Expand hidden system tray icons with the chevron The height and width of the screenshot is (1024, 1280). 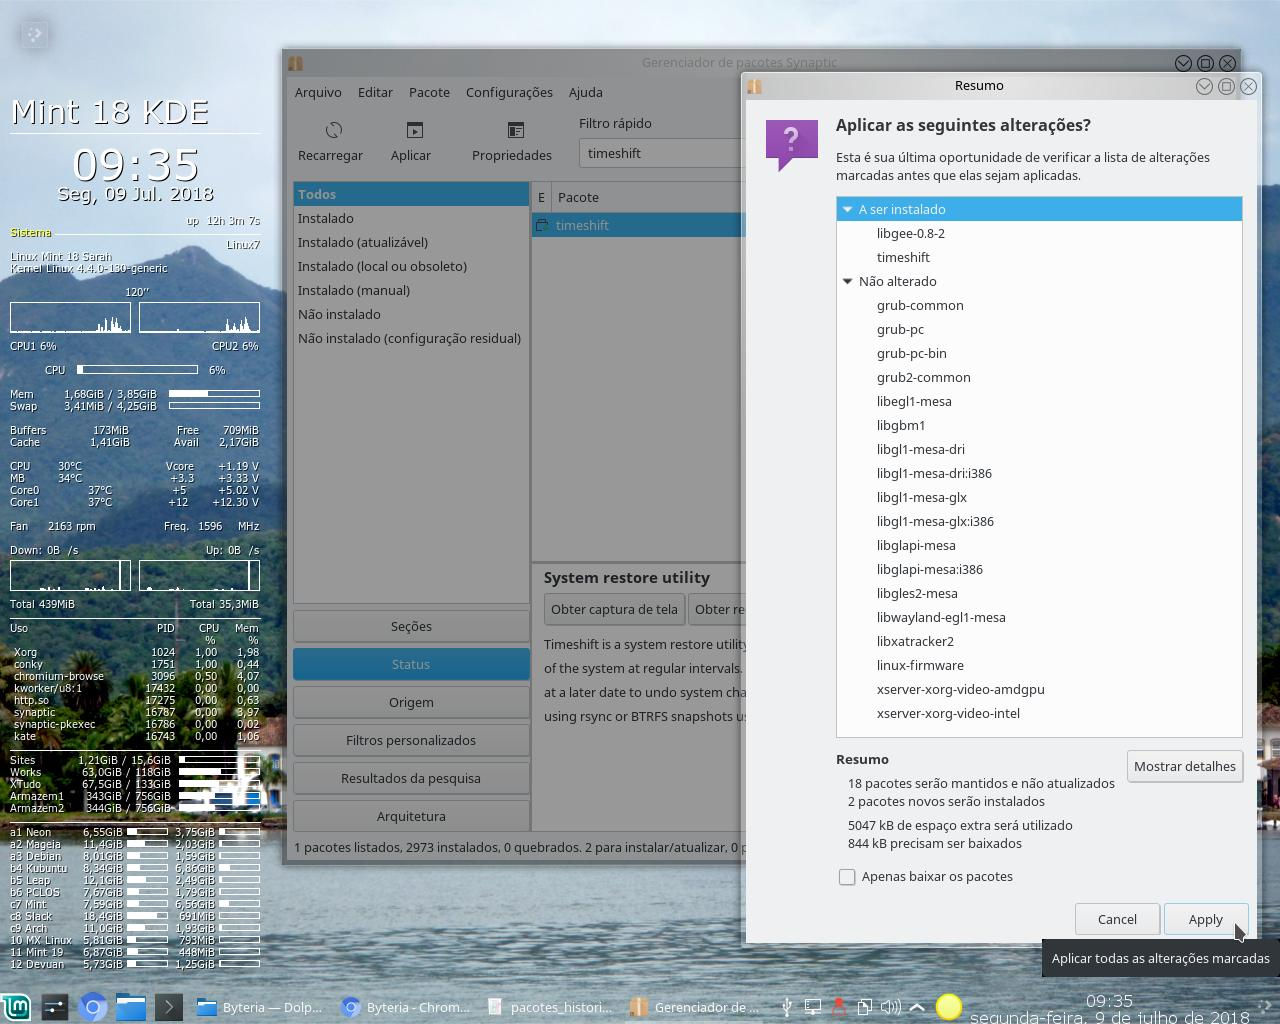click(x=917, y=1007)
